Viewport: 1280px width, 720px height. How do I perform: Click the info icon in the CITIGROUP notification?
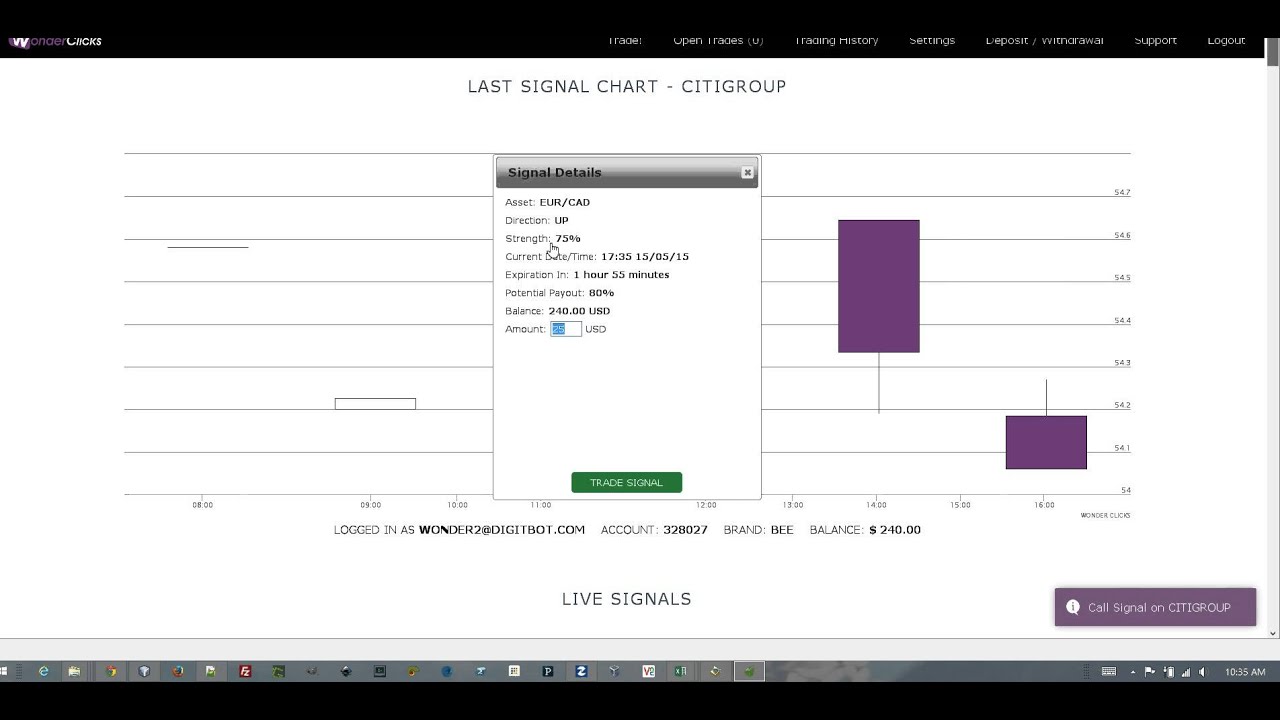click(1073, 607)
